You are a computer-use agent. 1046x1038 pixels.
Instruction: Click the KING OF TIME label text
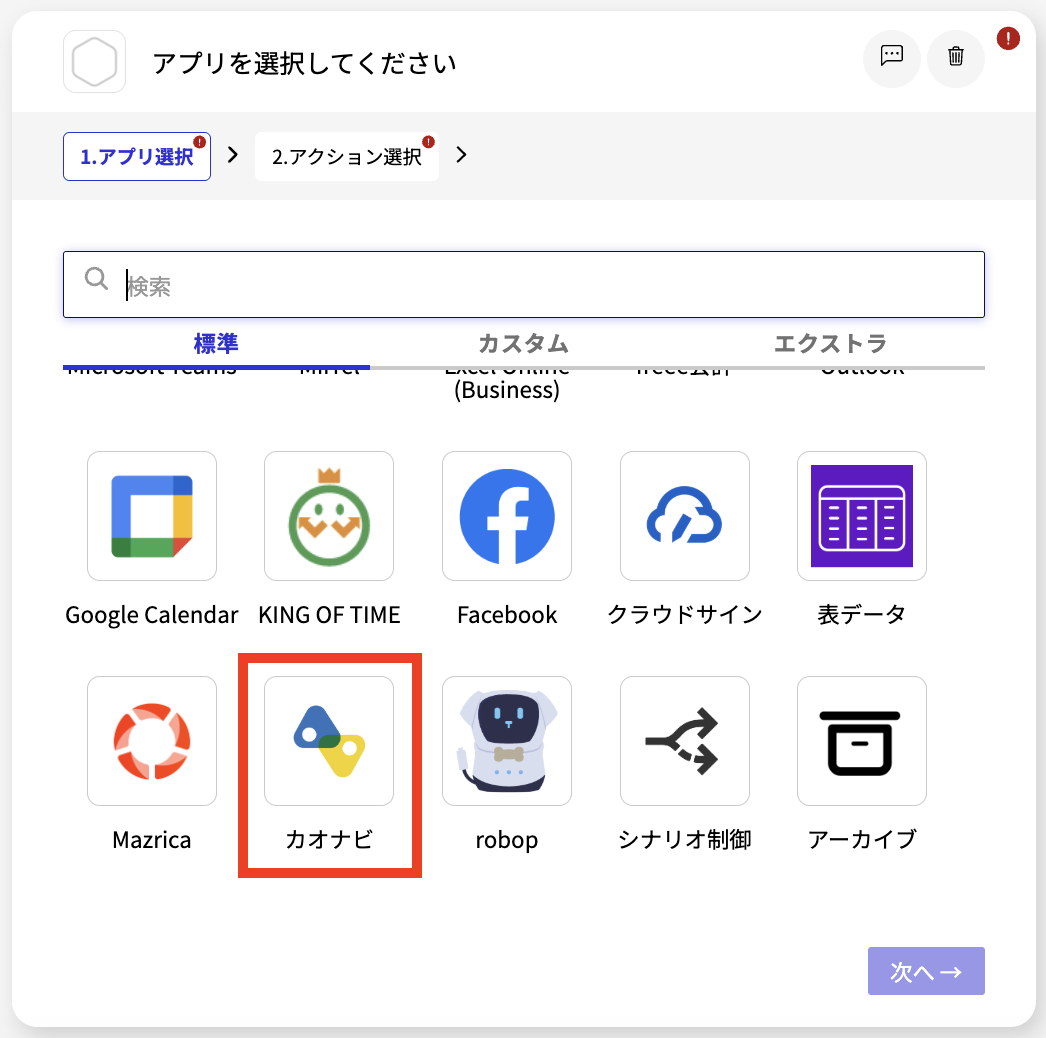330,615
